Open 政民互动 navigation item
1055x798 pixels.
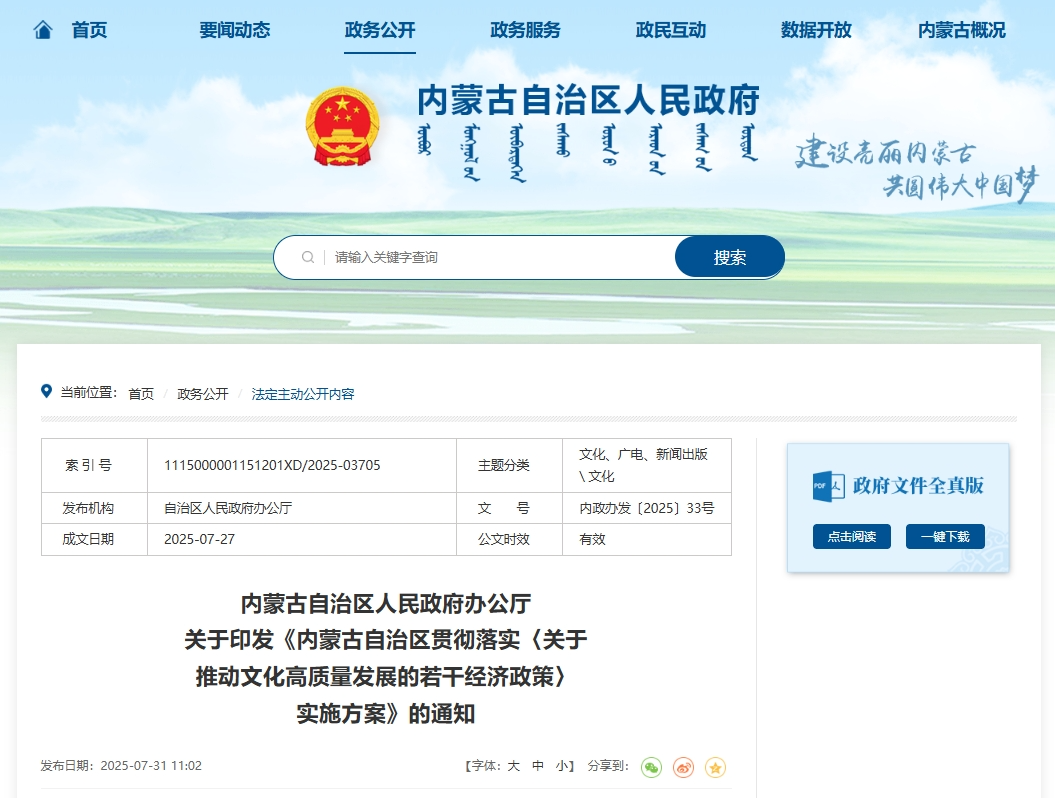click(x=671, y=30)
